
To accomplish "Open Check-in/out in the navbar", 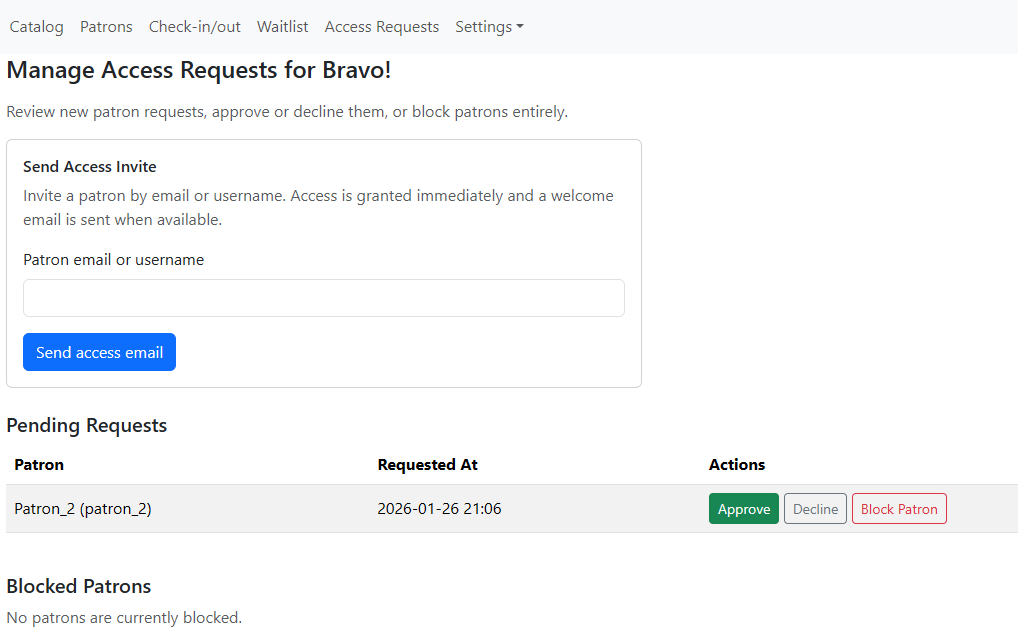I will [195, 27].
